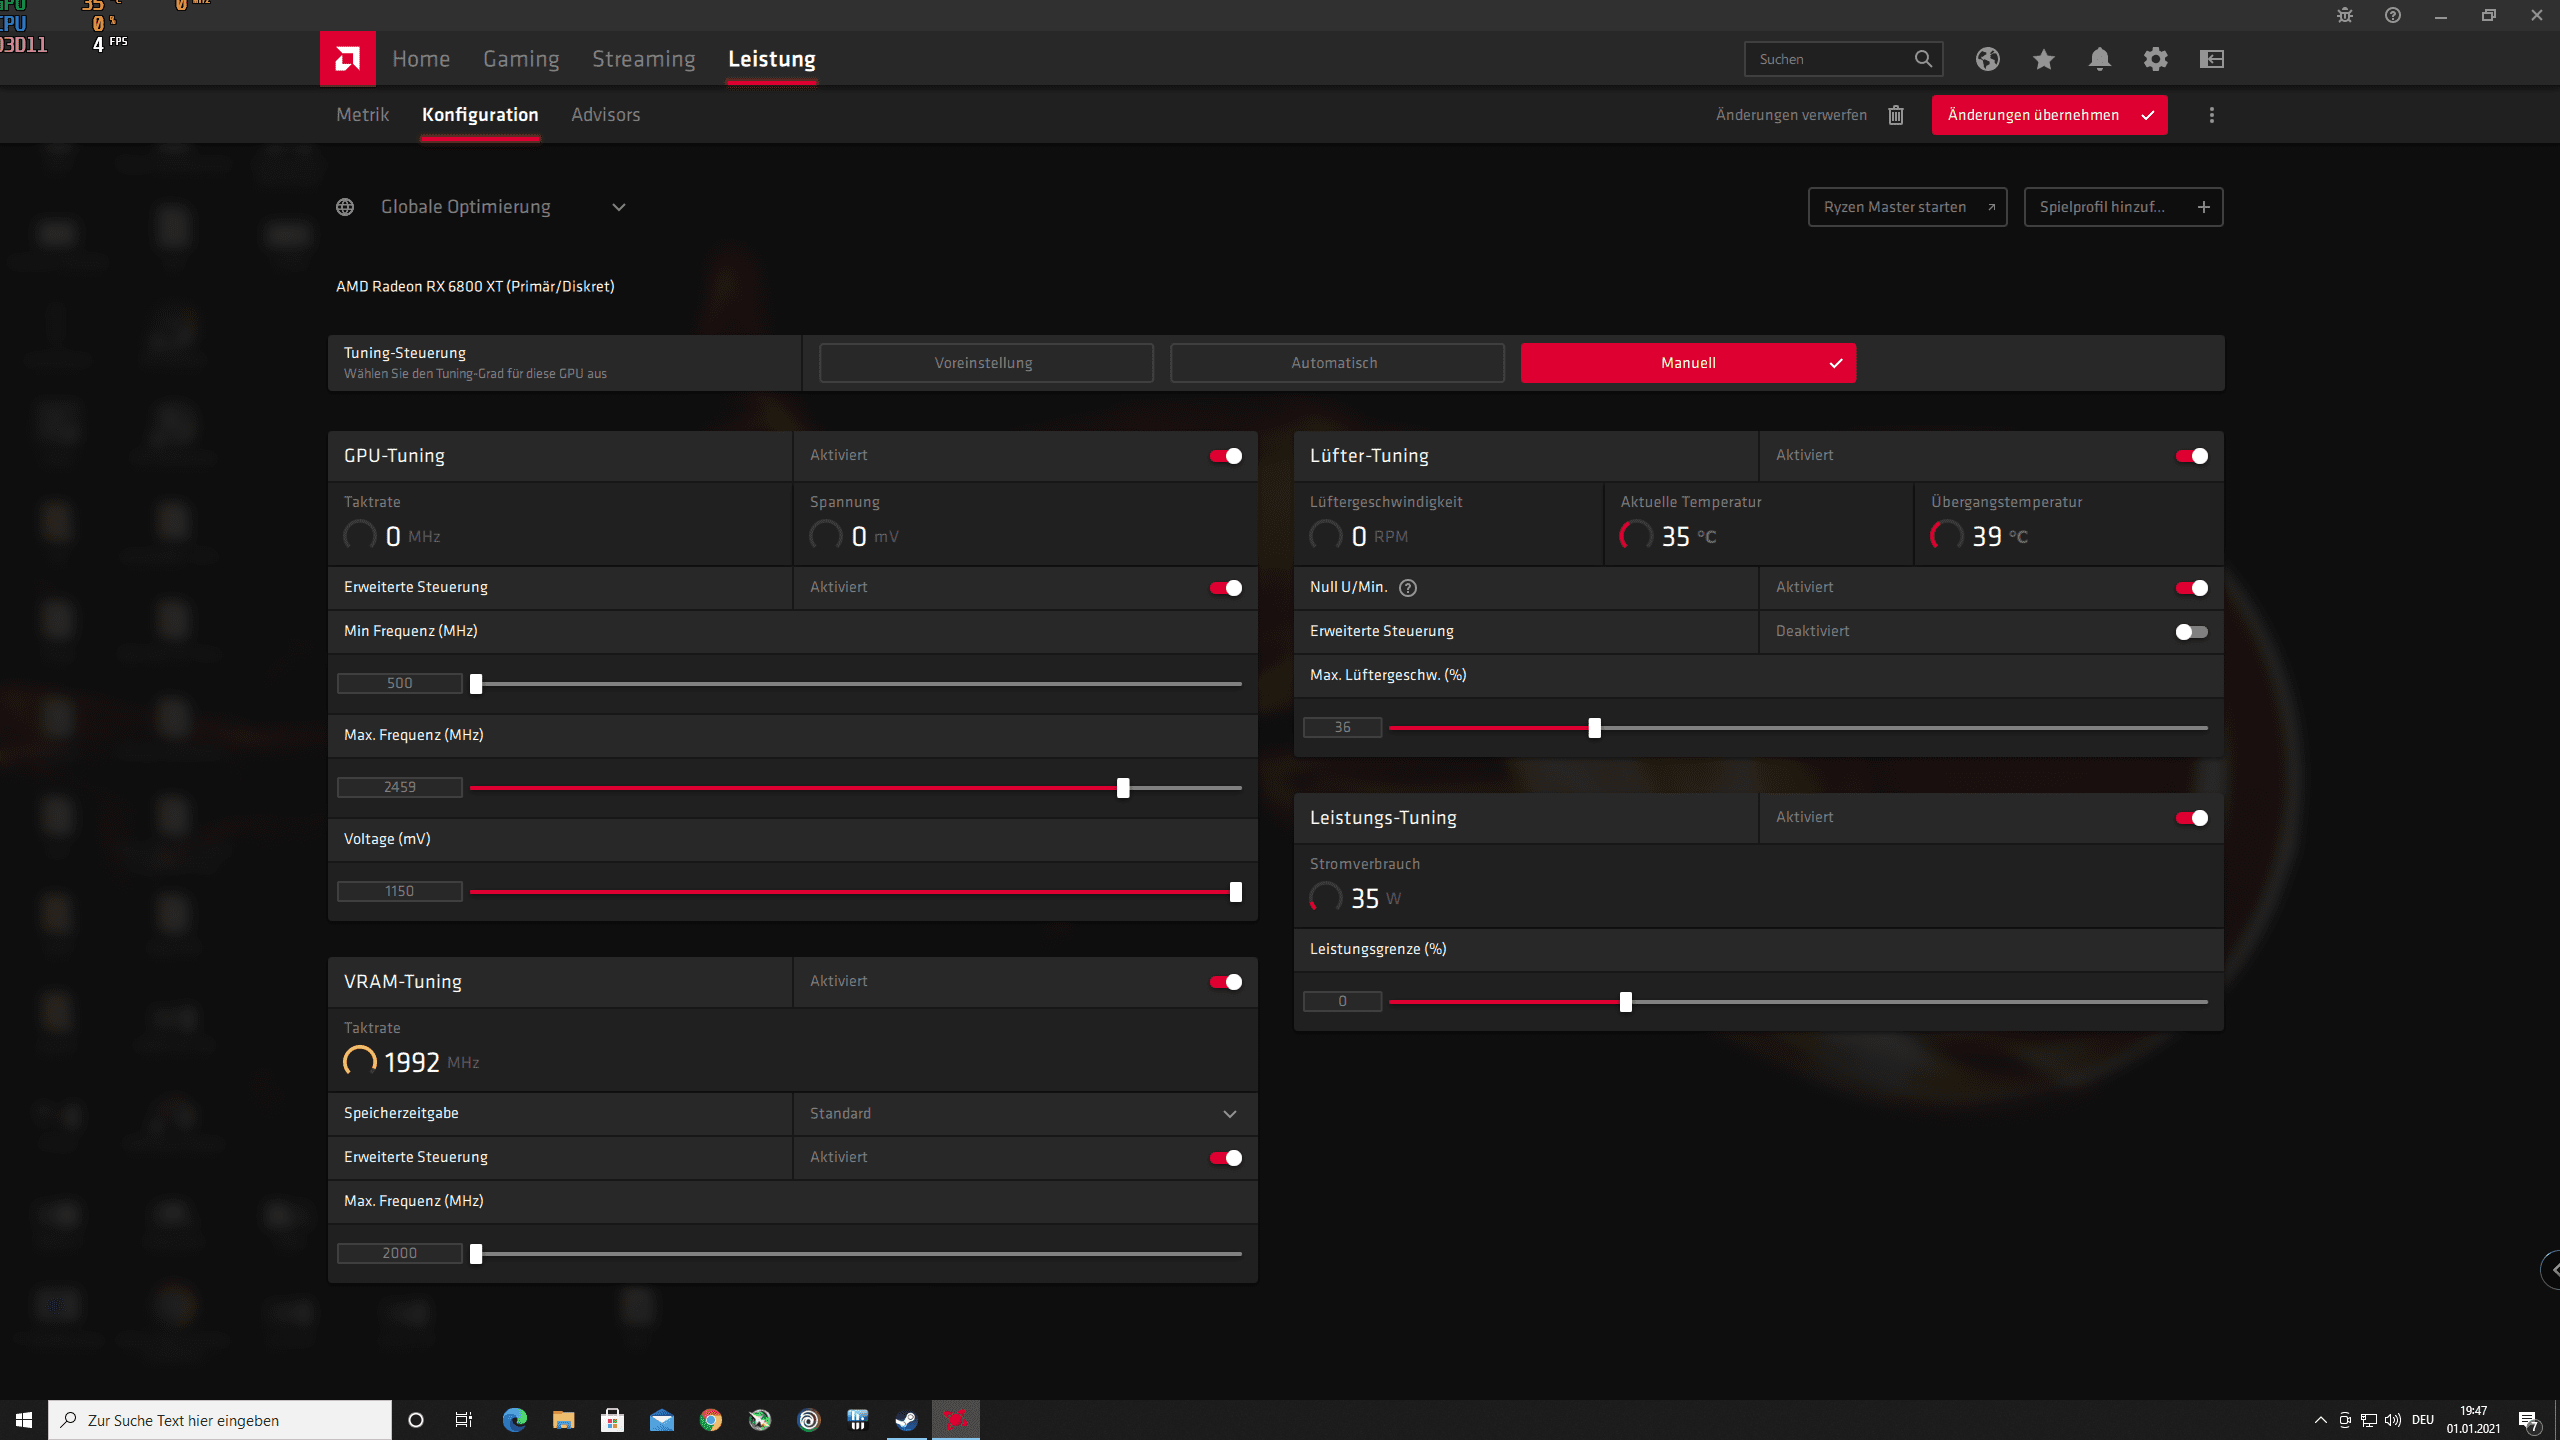Click Änderungen verwerfen
The image size is (2560, 1440).
point(1791,115)
